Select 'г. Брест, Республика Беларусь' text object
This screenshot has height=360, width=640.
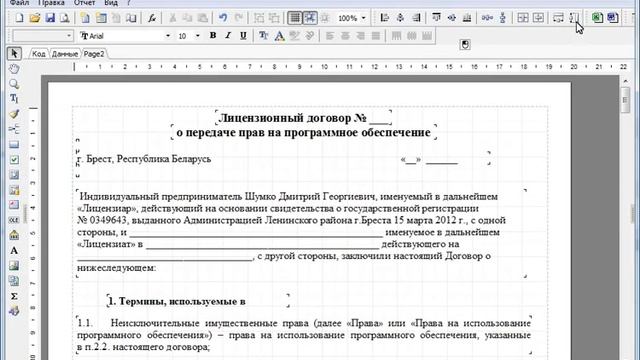(x=144, y=159)
